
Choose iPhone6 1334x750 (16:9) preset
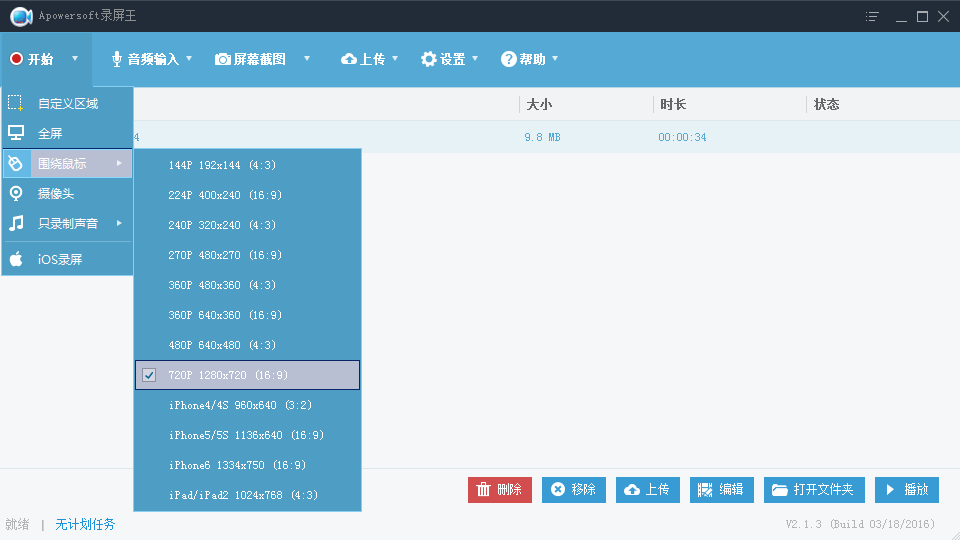point(247,465)
